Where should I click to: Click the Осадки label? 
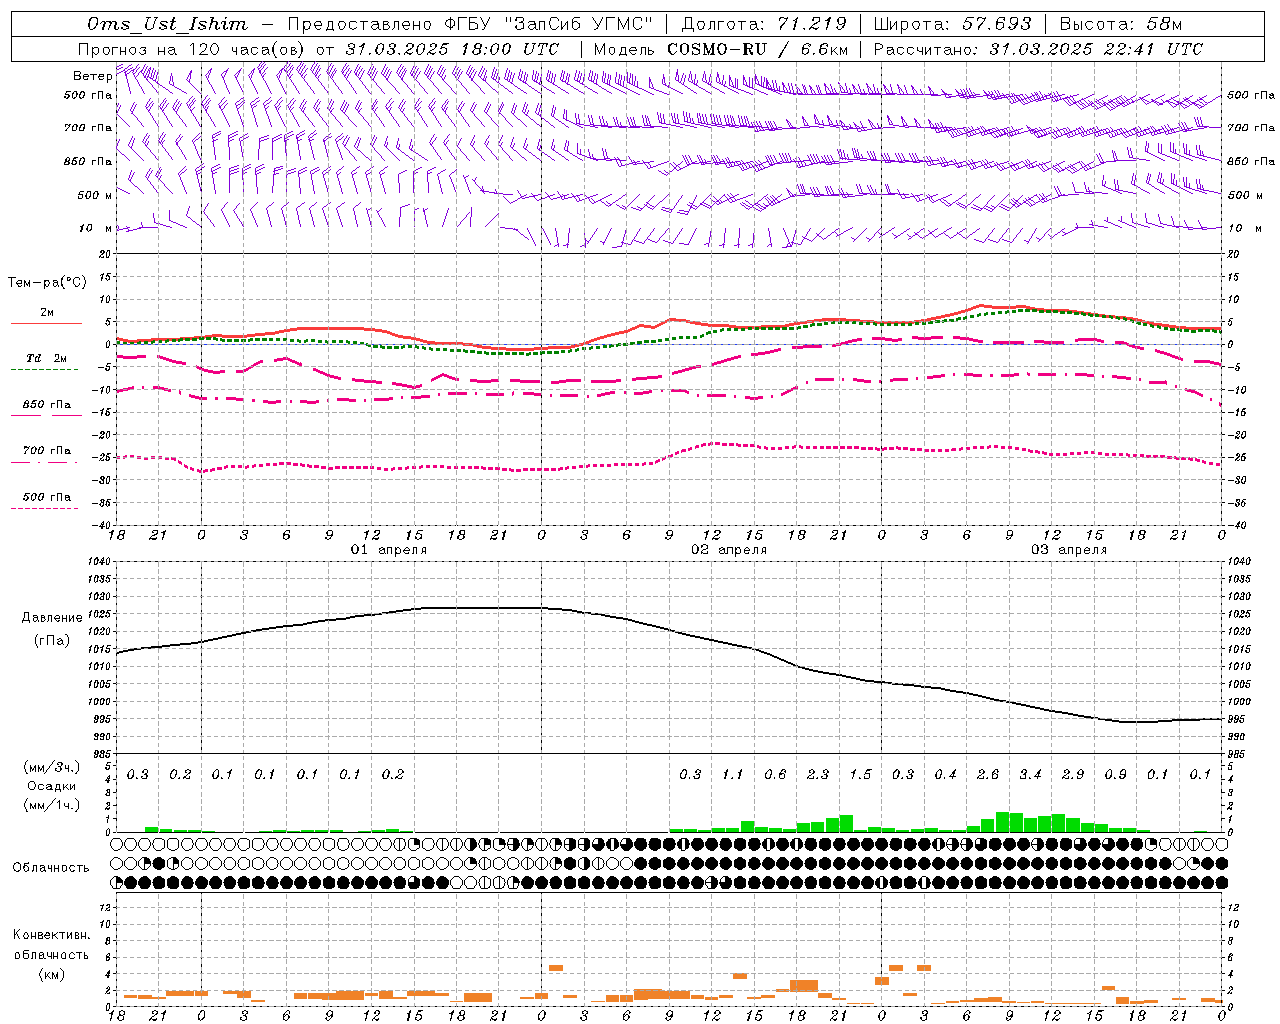pyautogui.click(x=52, y=786)
